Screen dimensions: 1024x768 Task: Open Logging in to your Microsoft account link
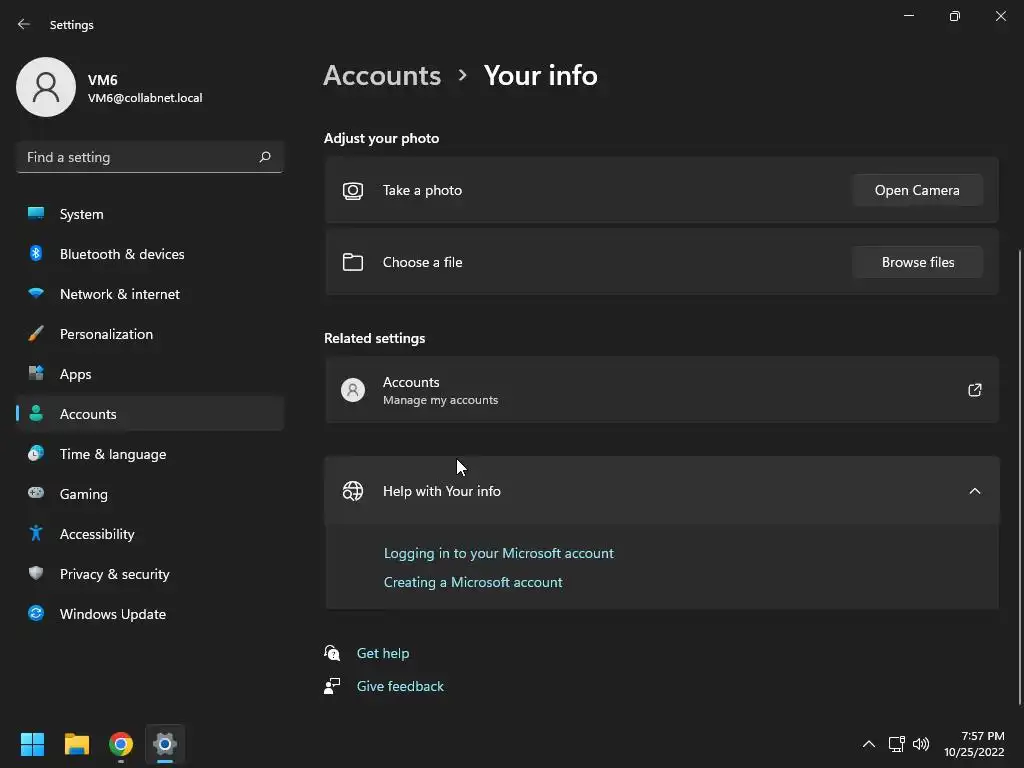[x=499, y=553]
